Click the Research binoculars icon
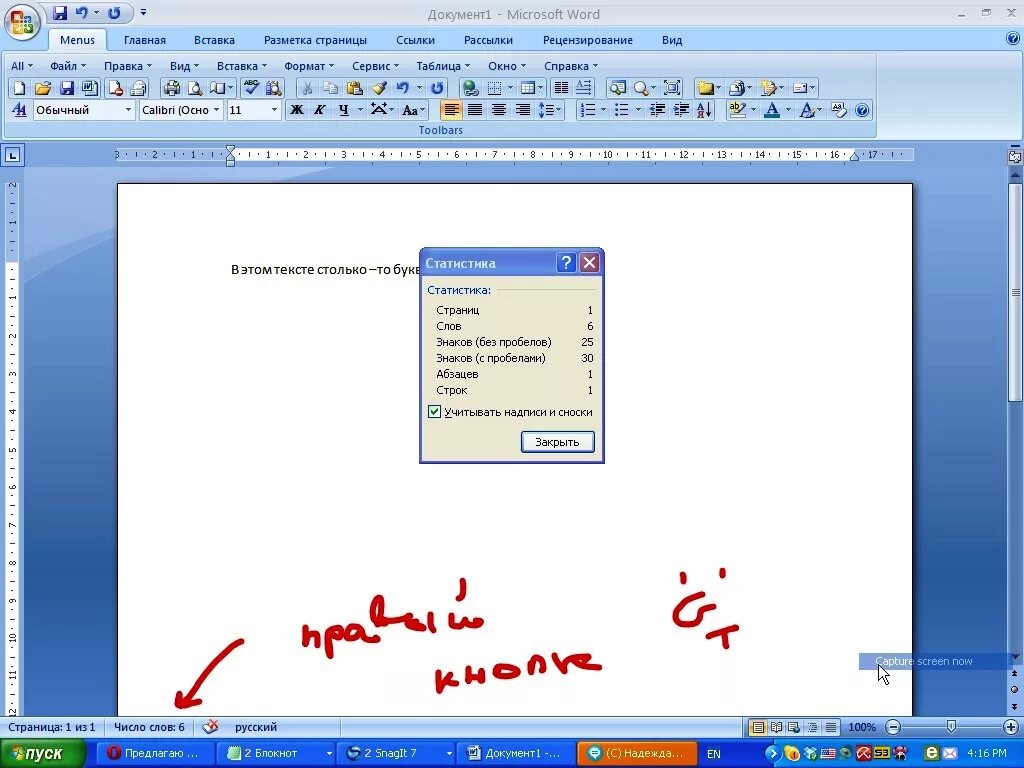 tap(274, 88)
